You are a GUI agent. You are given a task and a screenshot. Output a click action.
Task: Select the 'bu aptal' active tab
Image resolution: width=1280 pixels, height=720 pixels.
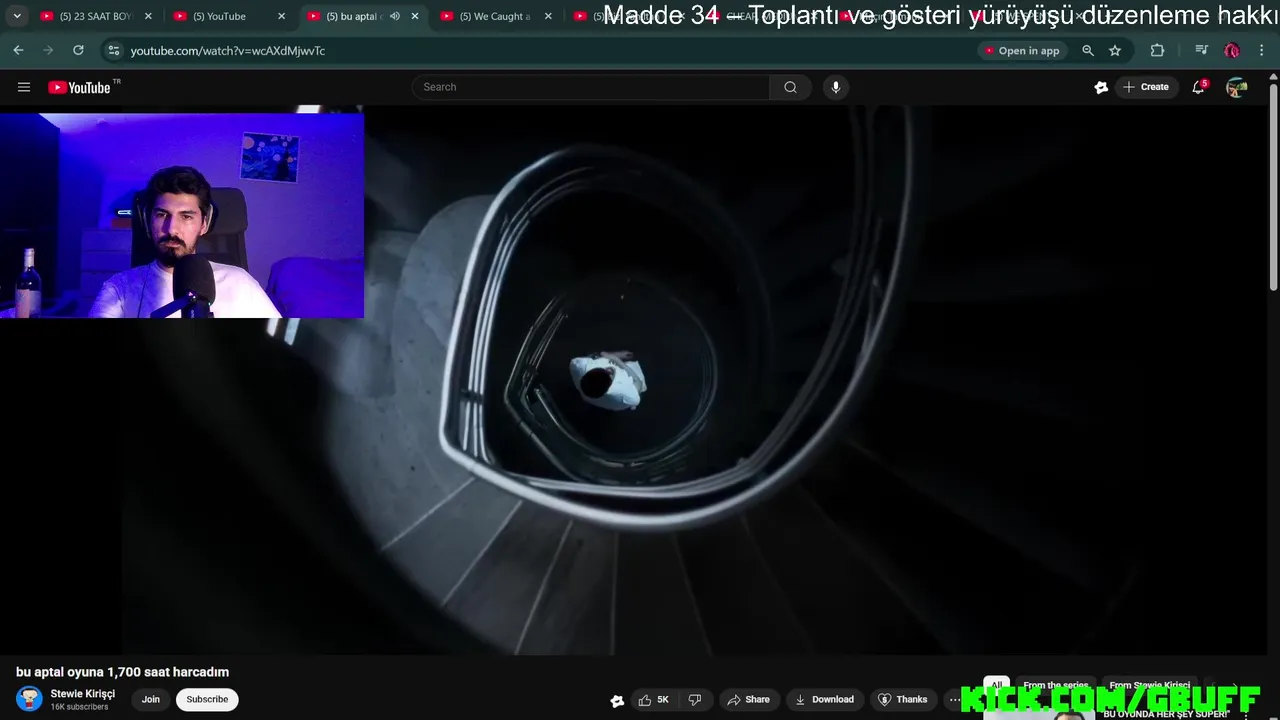pos(353,16)
